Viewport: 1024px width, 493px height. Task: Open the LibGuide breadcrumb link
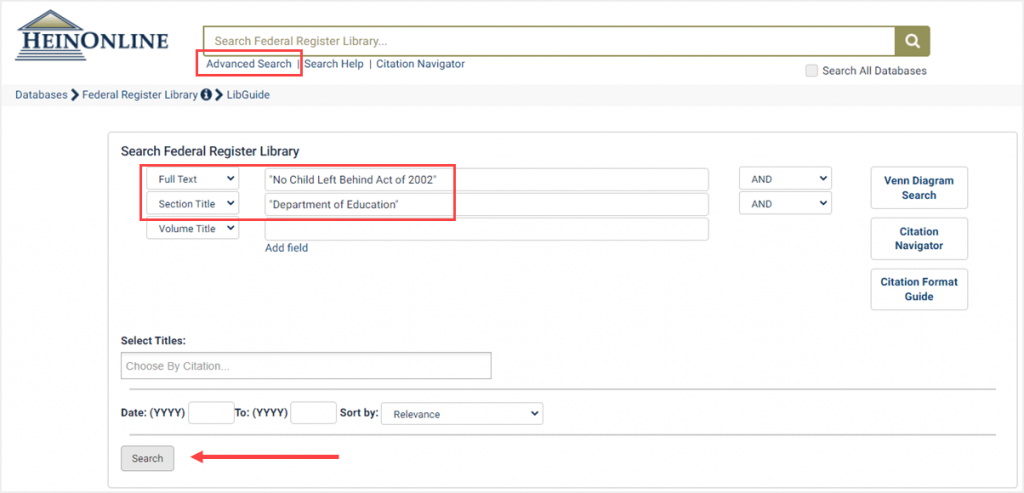(x=248, y=95)
